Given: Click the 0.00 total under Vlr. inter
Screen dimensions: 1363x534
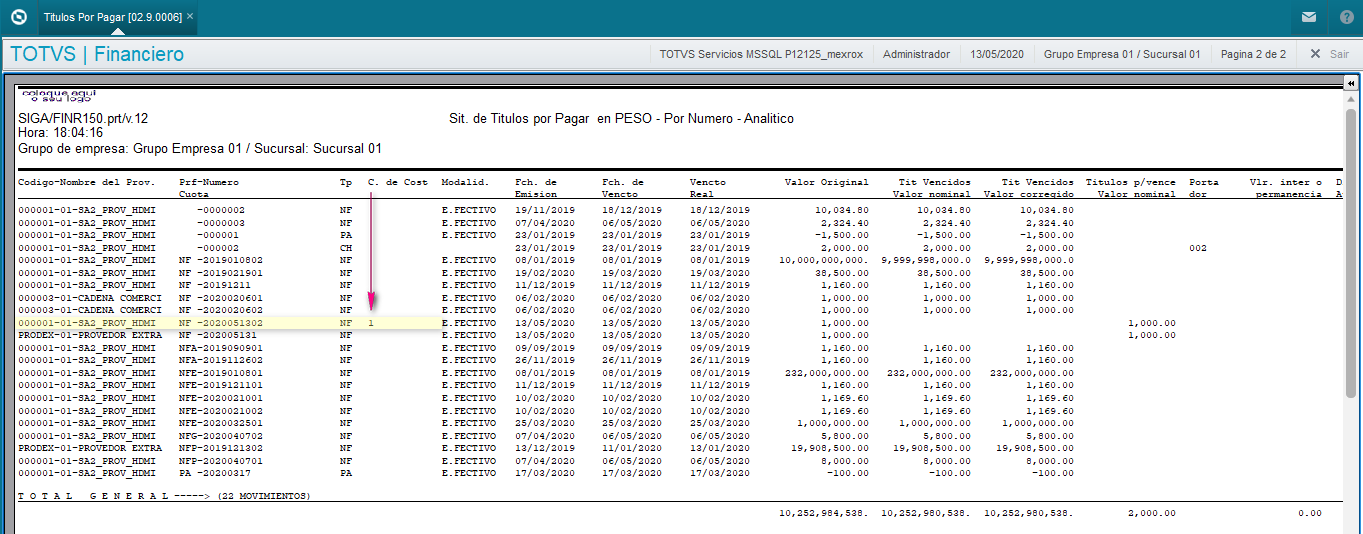Looking at the screenshot, I should click(1310, 512).
